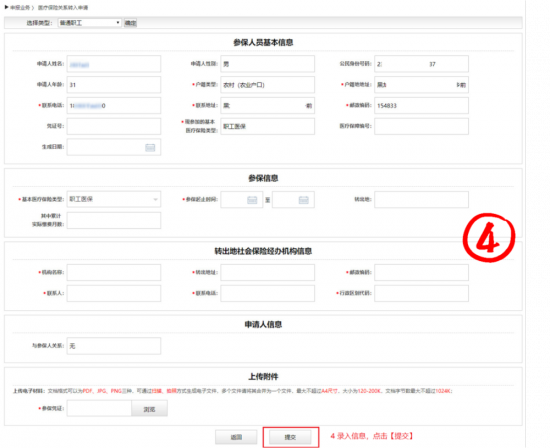Click the 与参保人关系 field showing 无

point(114,346)
